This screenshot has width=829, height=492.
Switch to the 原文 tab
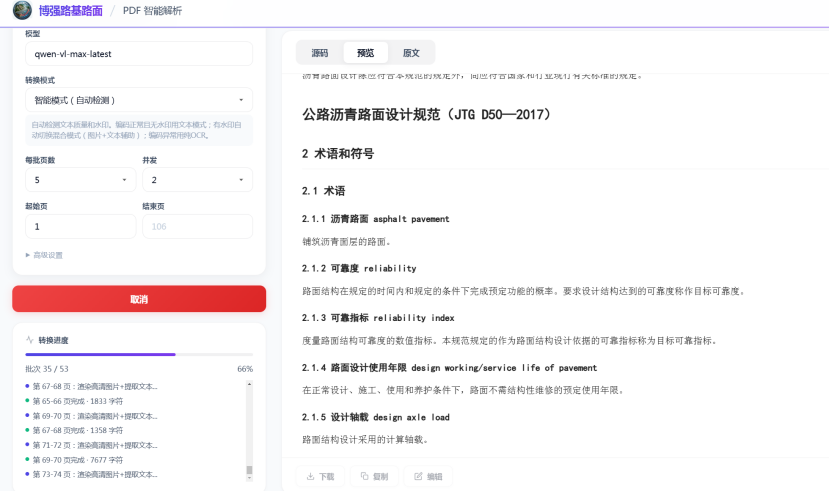point(411,53)
